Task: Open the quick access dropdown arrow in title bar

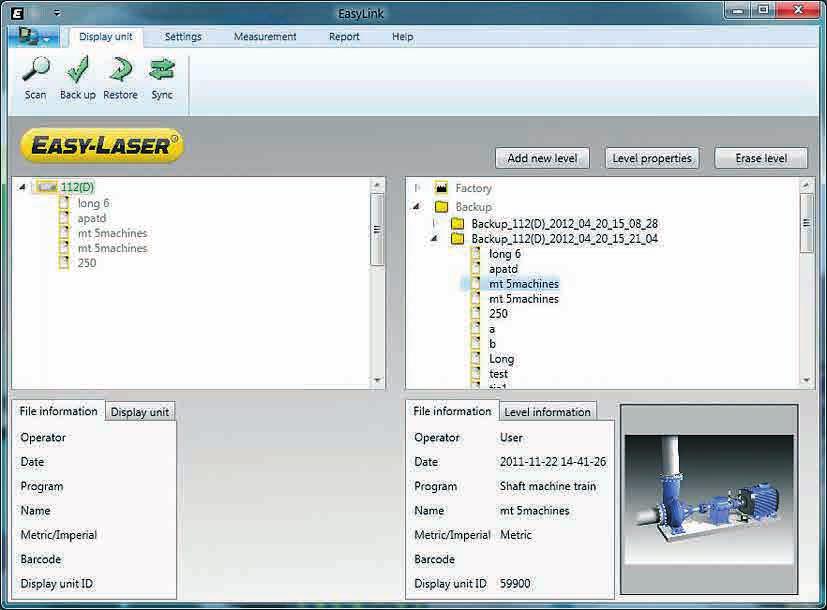Action: [x=56, y=13]
